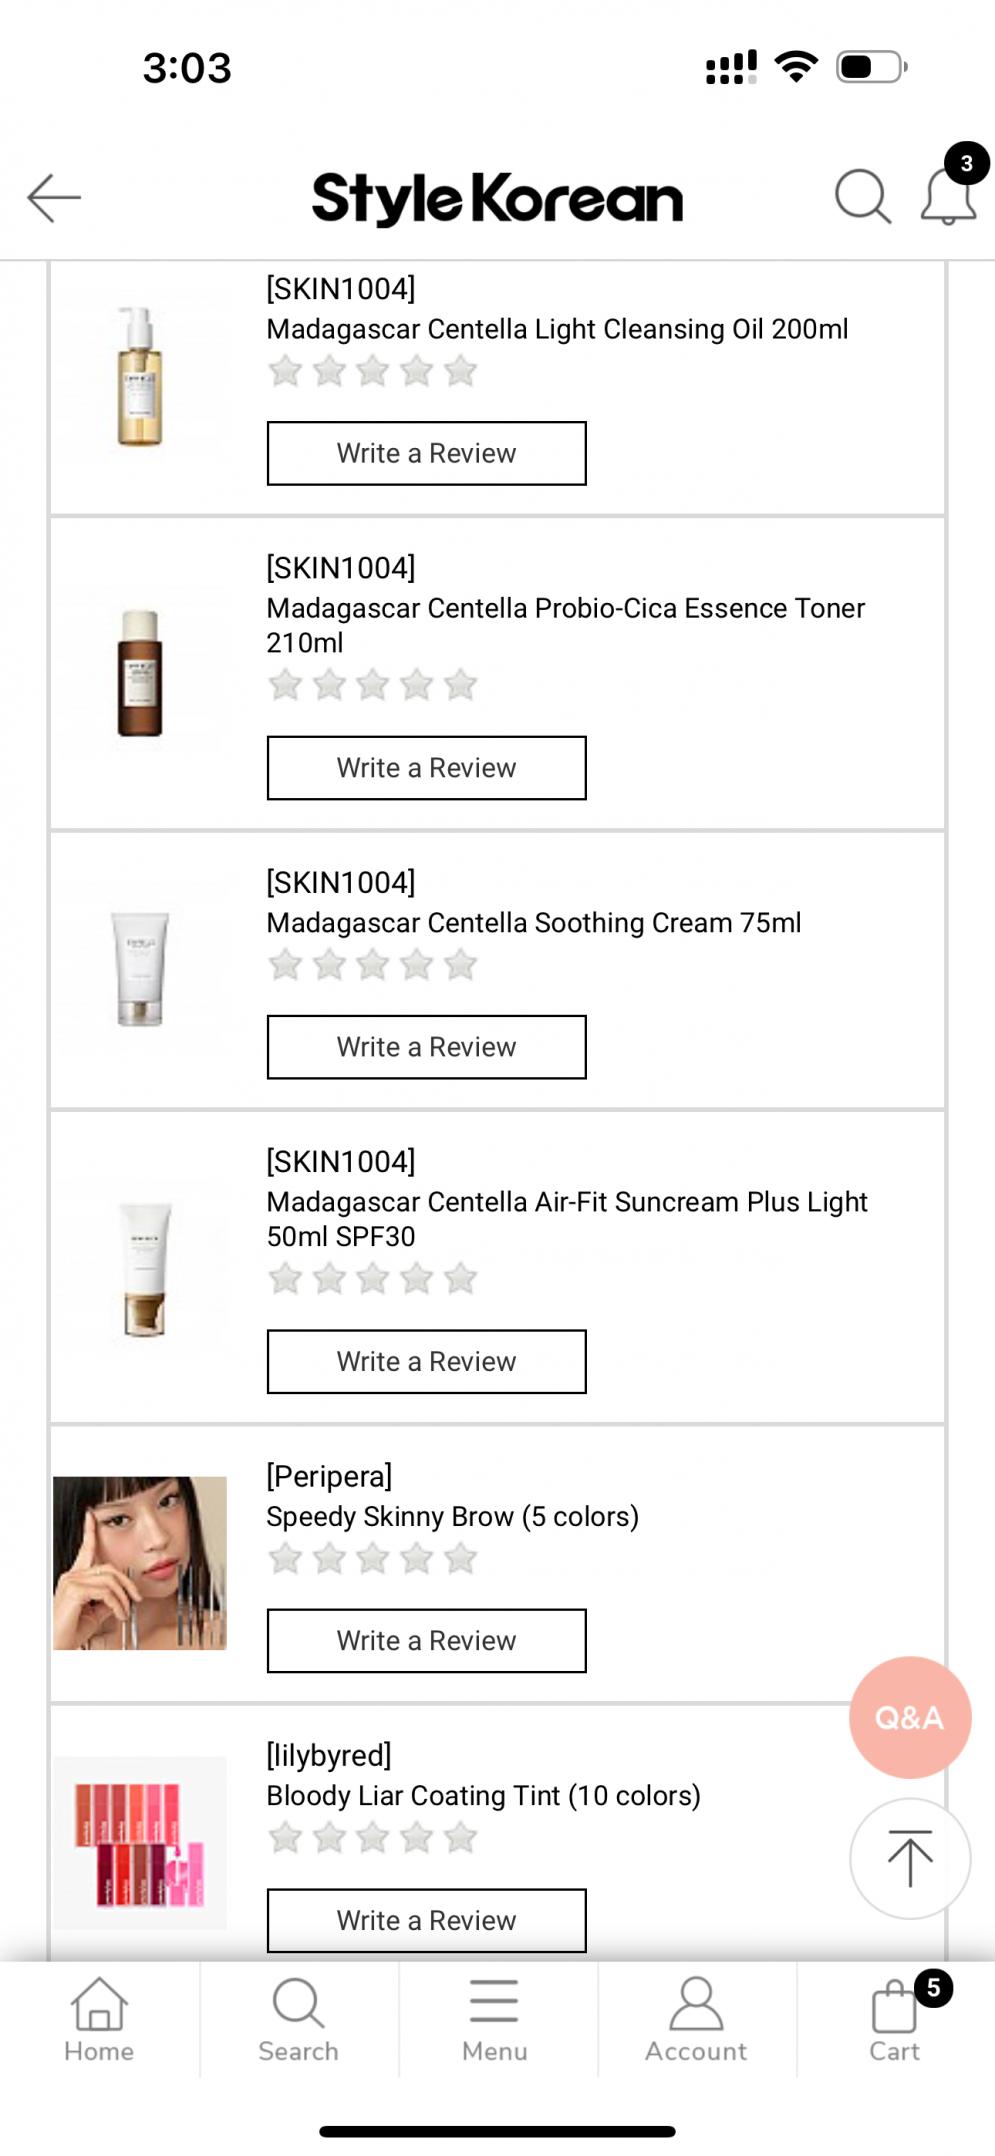Write a Review for Probio-Cica Essence Toner
The width and height of the screenshot is (995, 2156).
[x=426, y=768]
